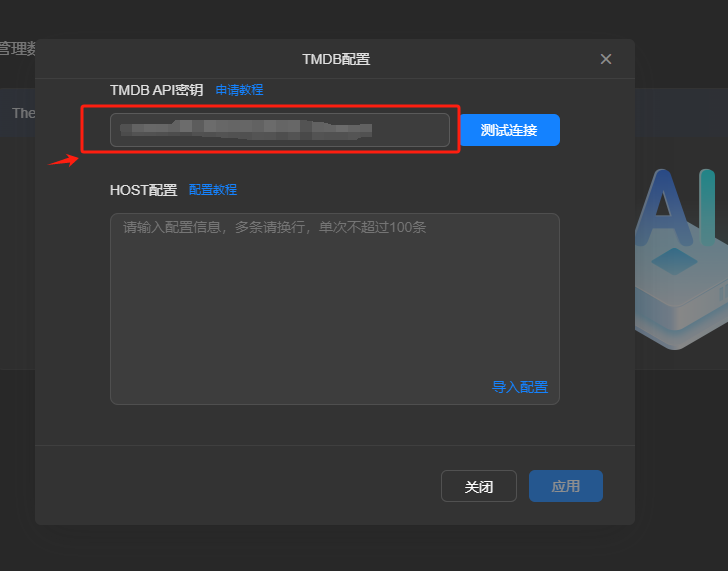Click the TMDB API密钥 label
Screen dimensions: 728x571
coord(156,90)
